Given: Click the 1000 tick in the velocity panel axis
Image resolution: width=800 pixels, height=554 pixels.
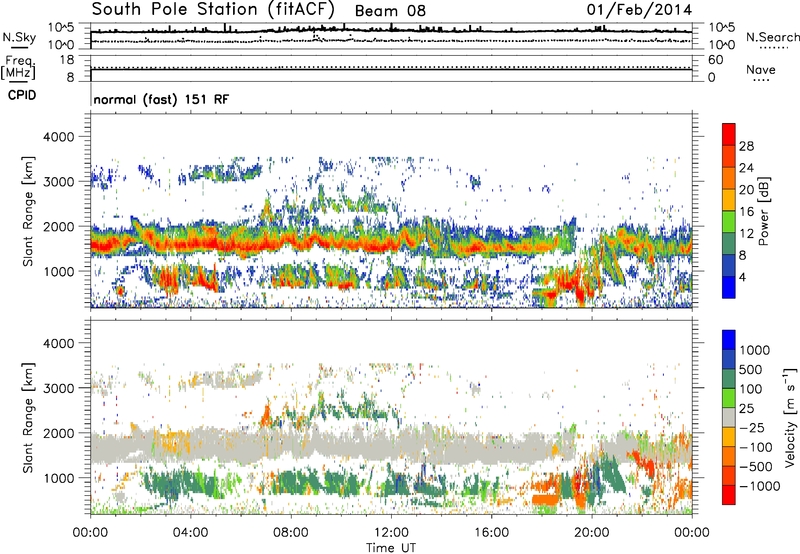Looking at the screenshot, I should 58,478.
